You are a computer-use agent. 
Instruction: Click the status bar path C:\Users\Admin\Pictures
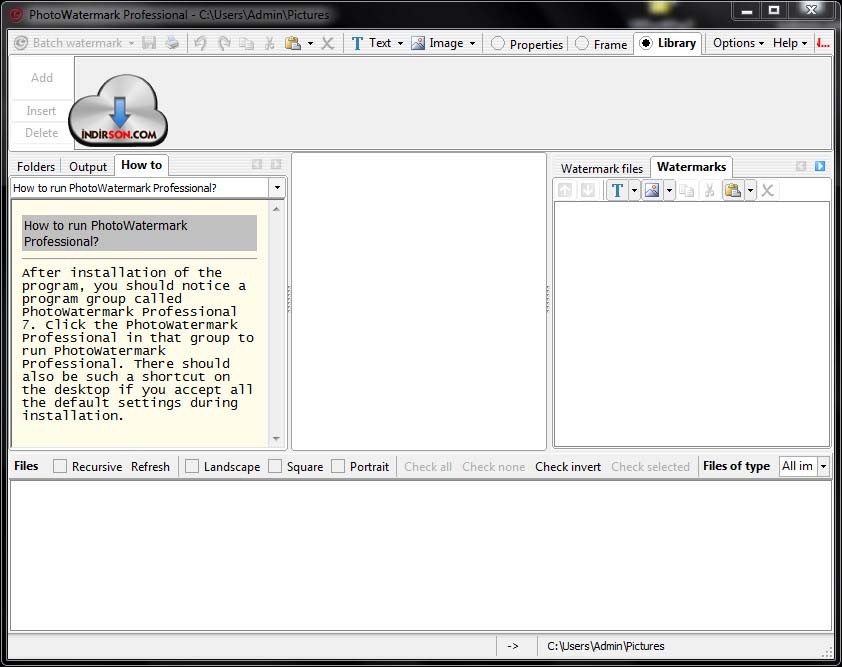[605, 646]
